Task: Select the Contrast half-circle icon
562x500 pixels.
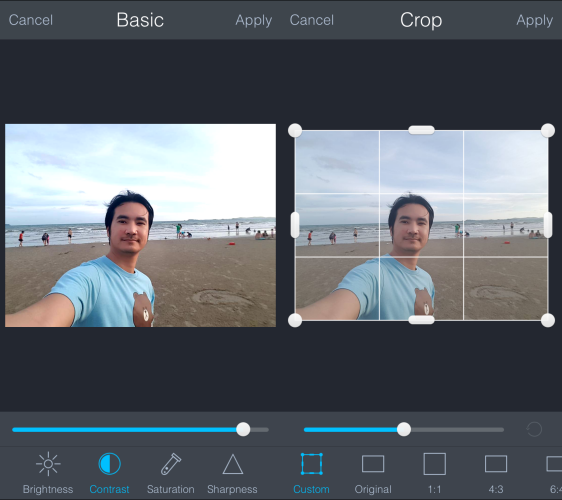Action: tap(109, 464)
